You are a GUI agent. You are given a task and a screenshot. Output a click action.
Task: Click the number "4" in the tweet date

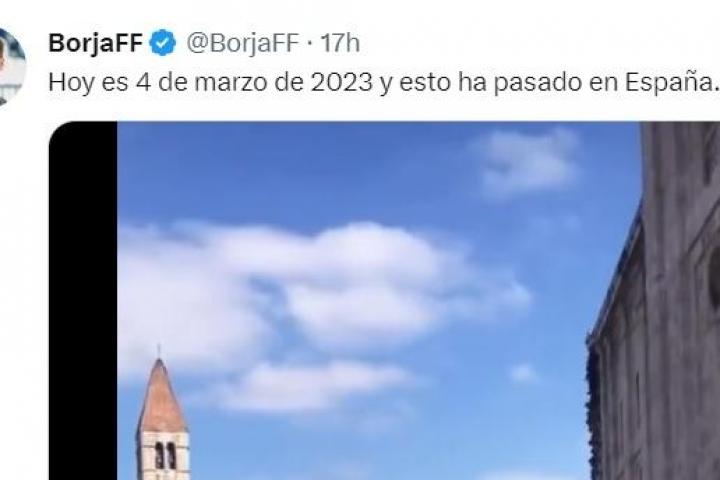[x=142, y=83]
